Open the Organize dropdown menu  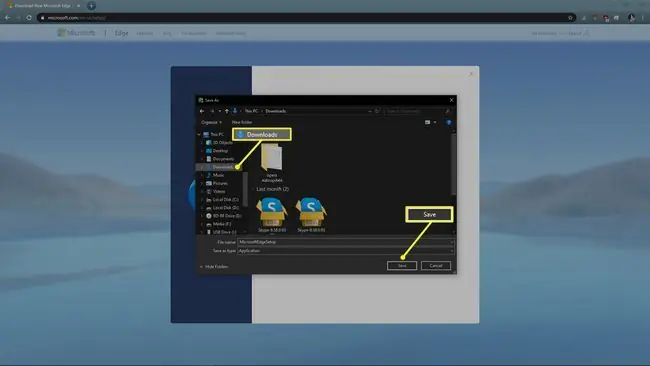(211, 122)
